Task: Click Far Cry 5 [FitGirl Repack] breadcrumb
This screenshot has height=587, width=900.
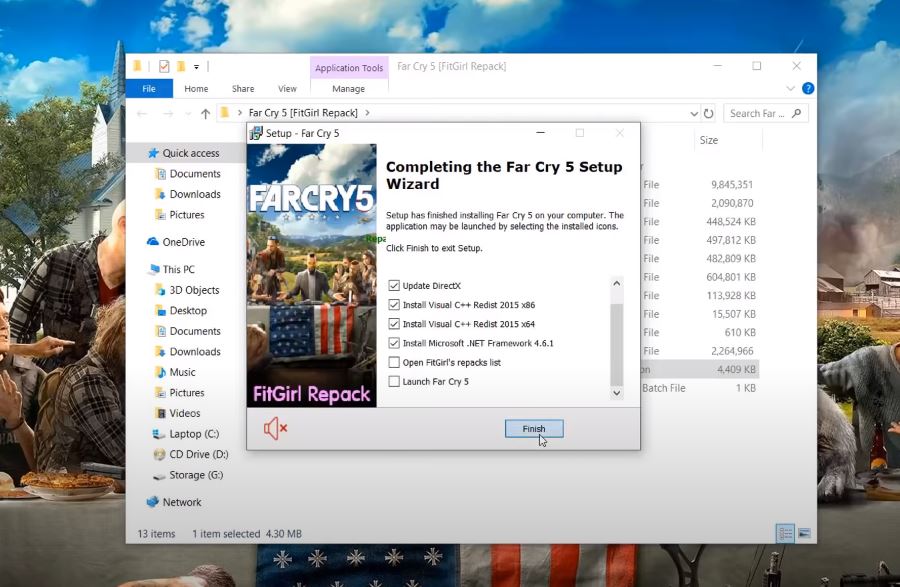Action: (x=303, y=113)
